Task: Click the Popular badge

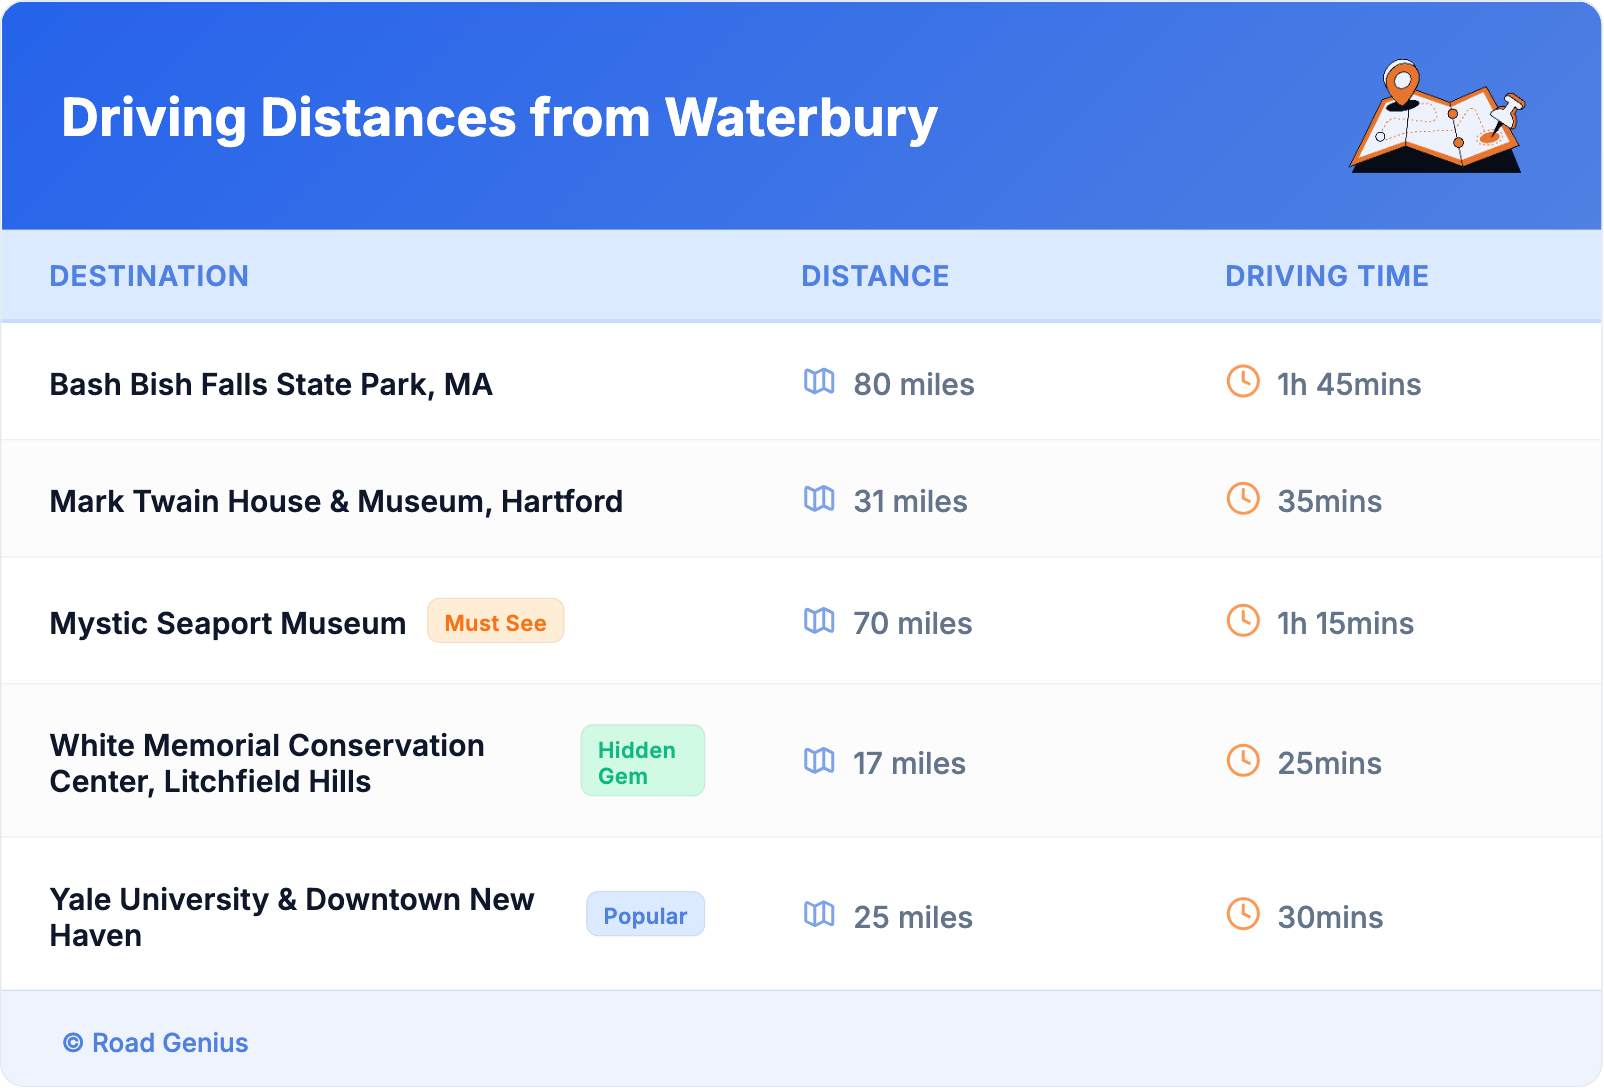Action: tap(645, 915)
